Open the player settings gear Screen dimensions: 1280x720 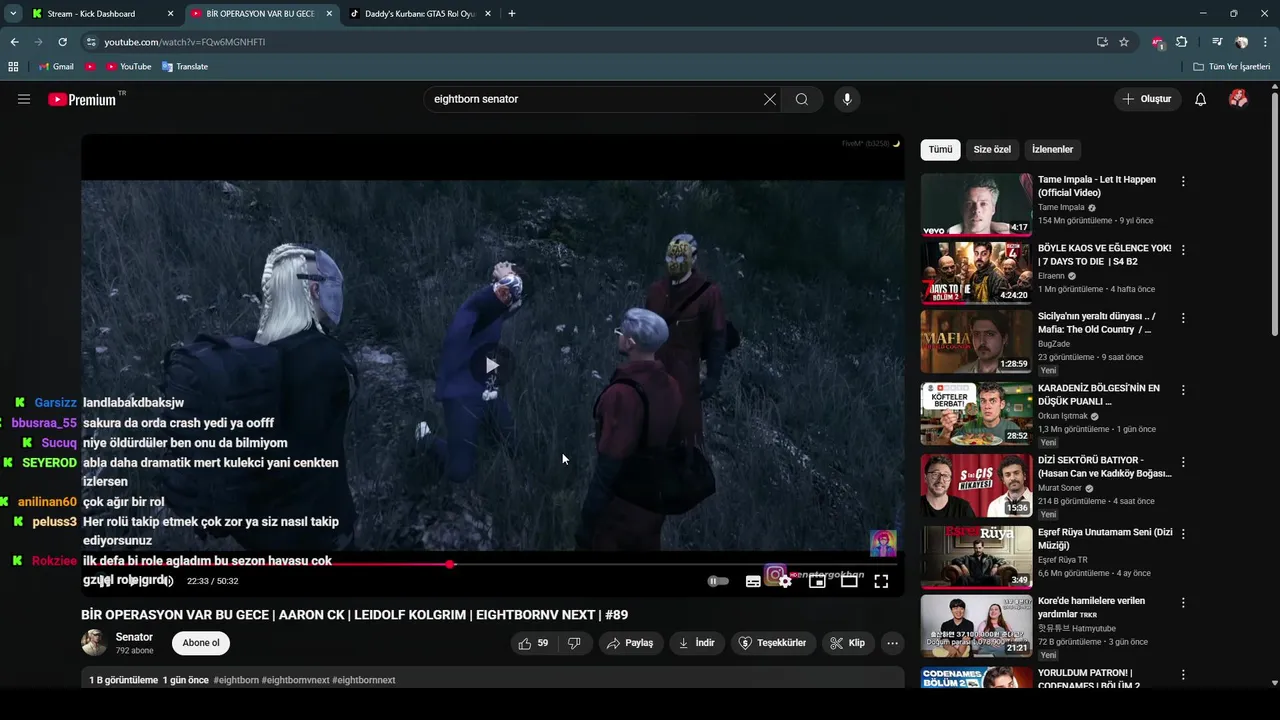click(786, 581)
